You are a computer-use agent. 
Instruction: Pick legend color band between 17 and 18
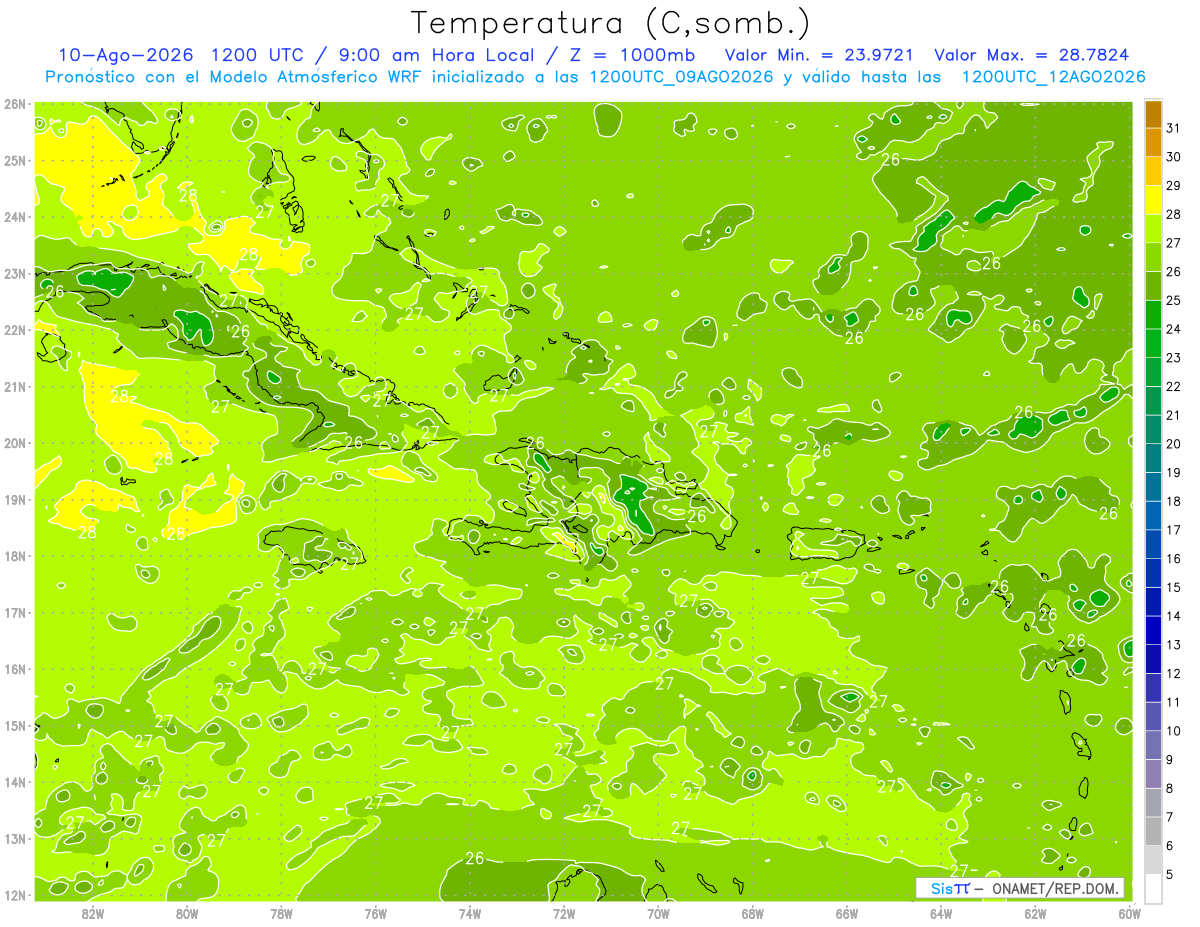click(1153, 516)
